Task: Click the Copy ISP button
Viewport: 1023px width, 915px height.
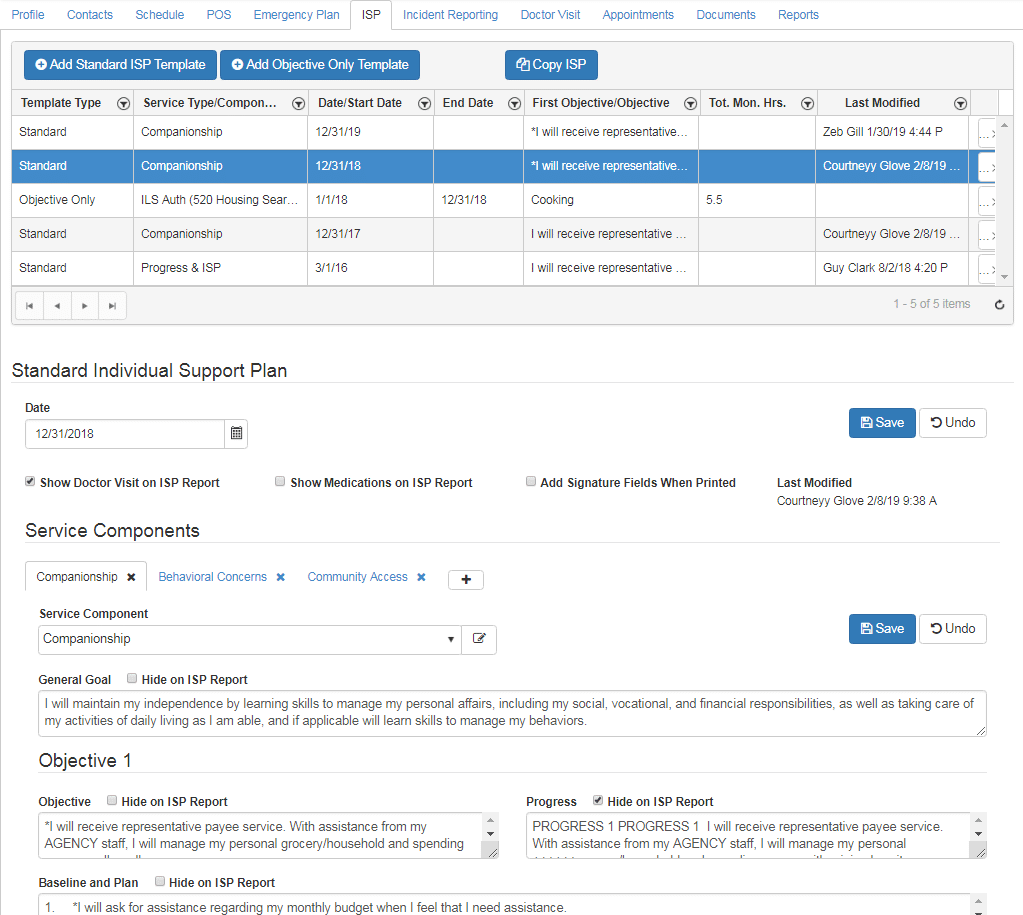Action: pos(551,64)
